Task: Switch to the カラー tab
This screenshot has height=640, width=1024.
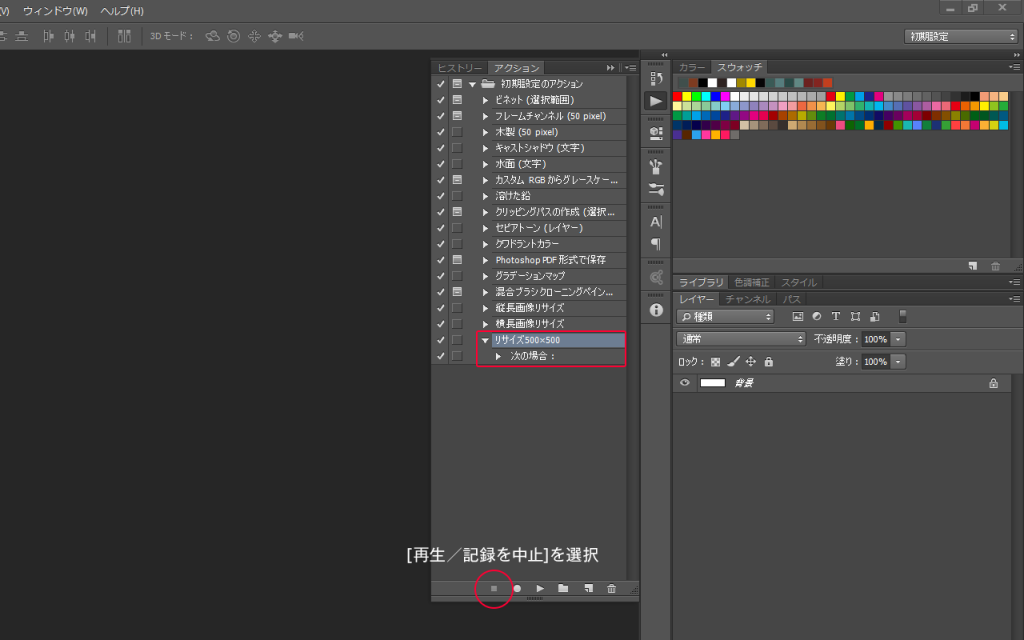Action: click(692, 67)
